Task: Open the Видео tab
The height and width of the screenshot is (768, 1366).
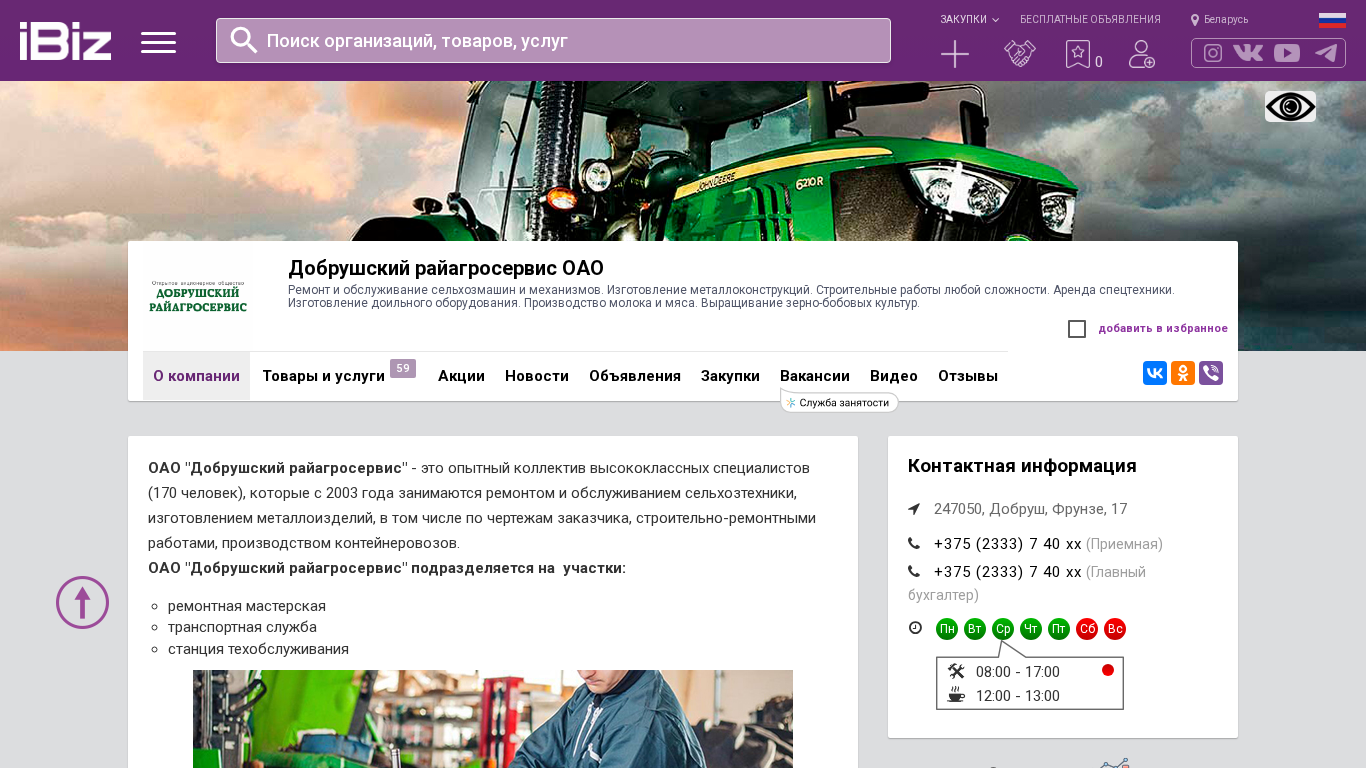Action: tap(894, 376)
